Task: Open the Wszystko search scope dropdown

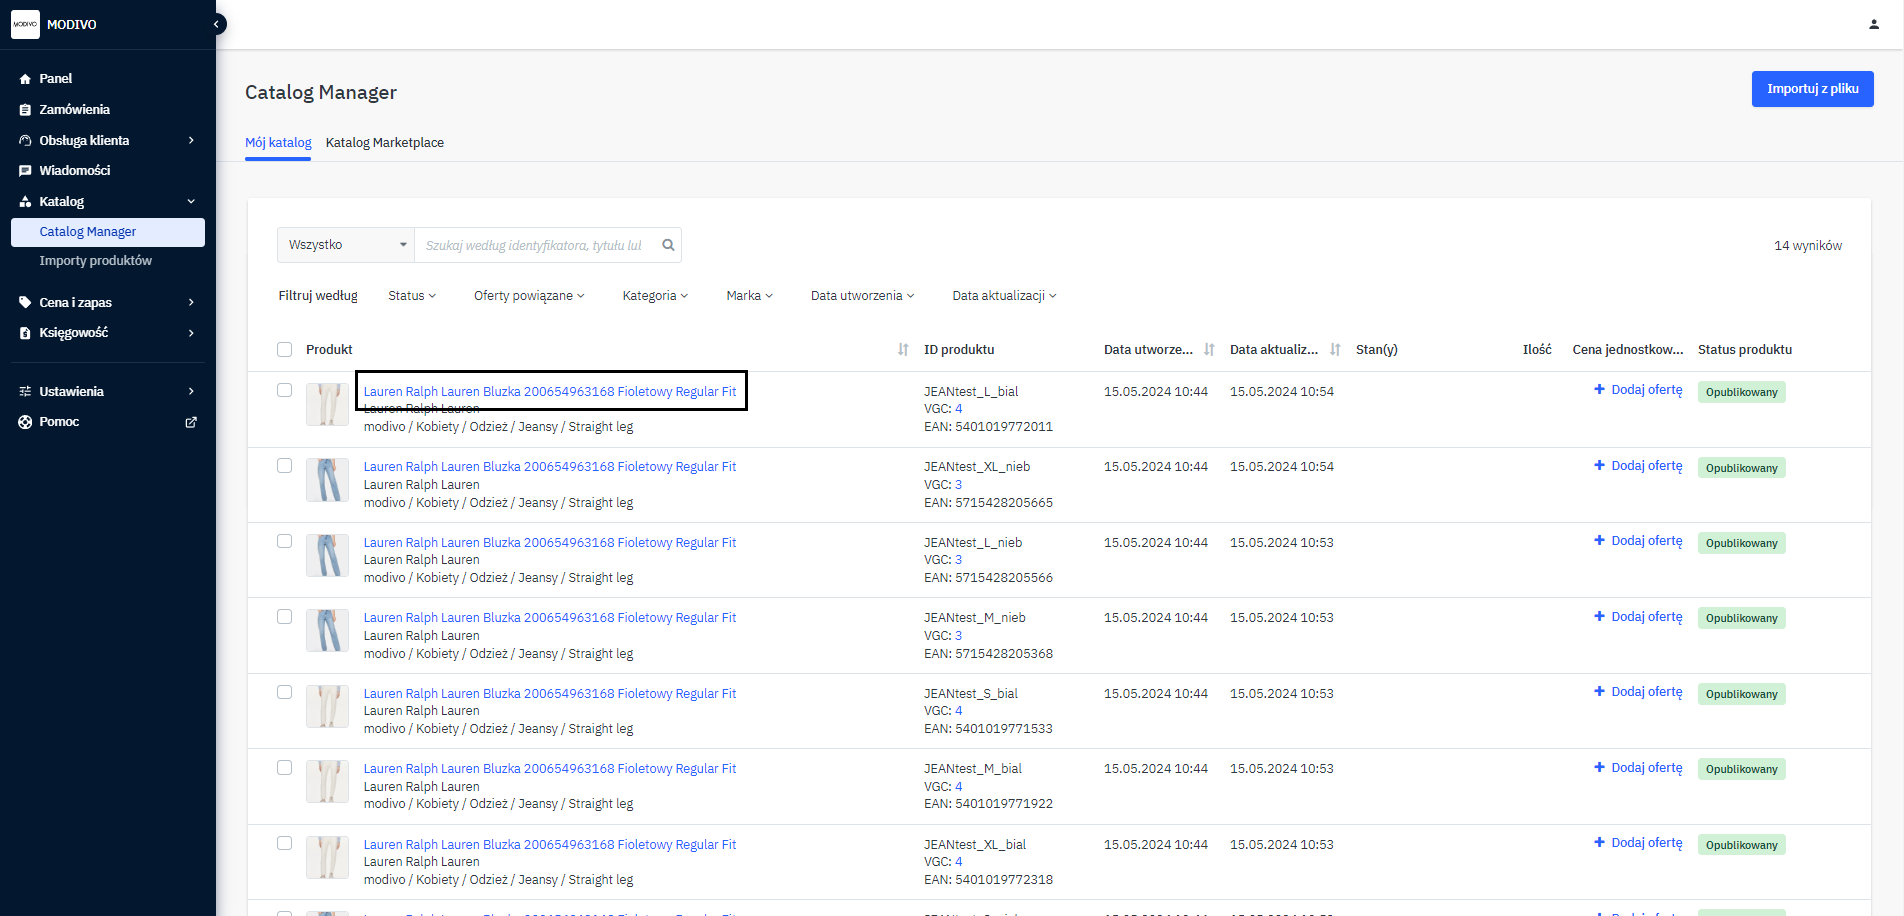Action: pyautogui.click(x=346, y=245)
